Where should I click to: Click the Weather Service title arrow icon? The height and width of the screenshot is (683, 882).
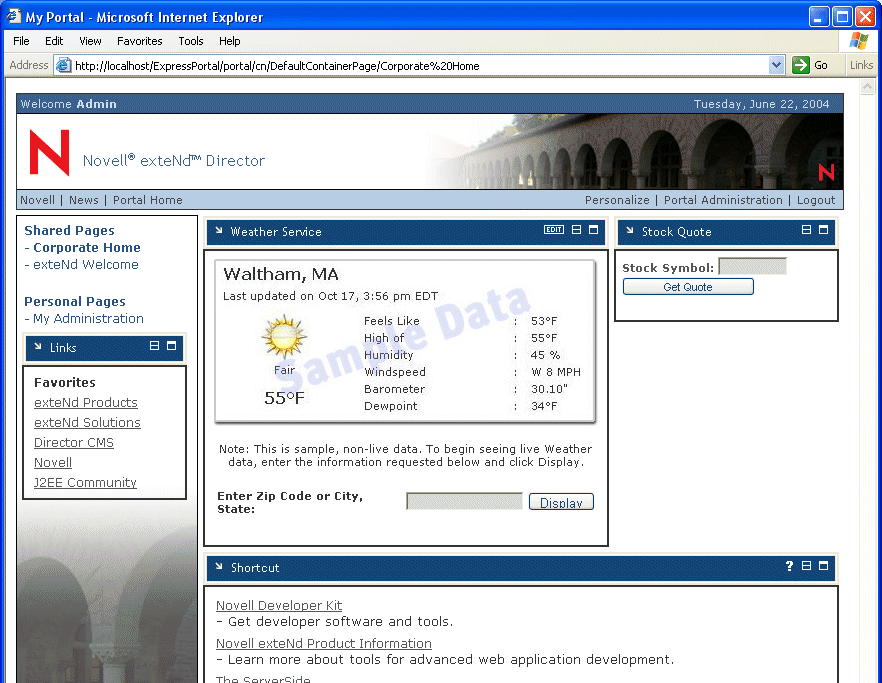coord(219,231)
